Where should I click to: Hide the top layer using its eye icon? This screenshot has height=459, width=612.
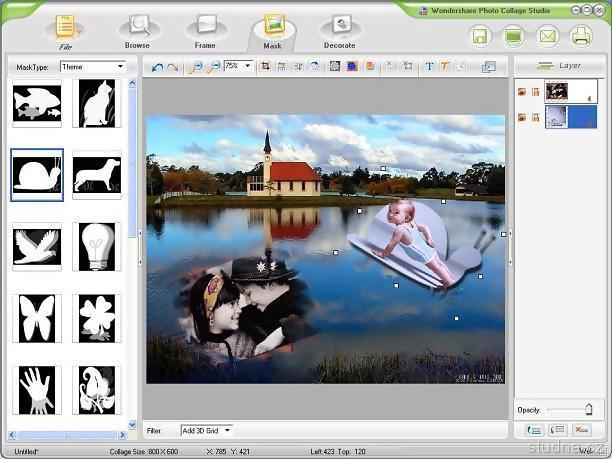522,92
